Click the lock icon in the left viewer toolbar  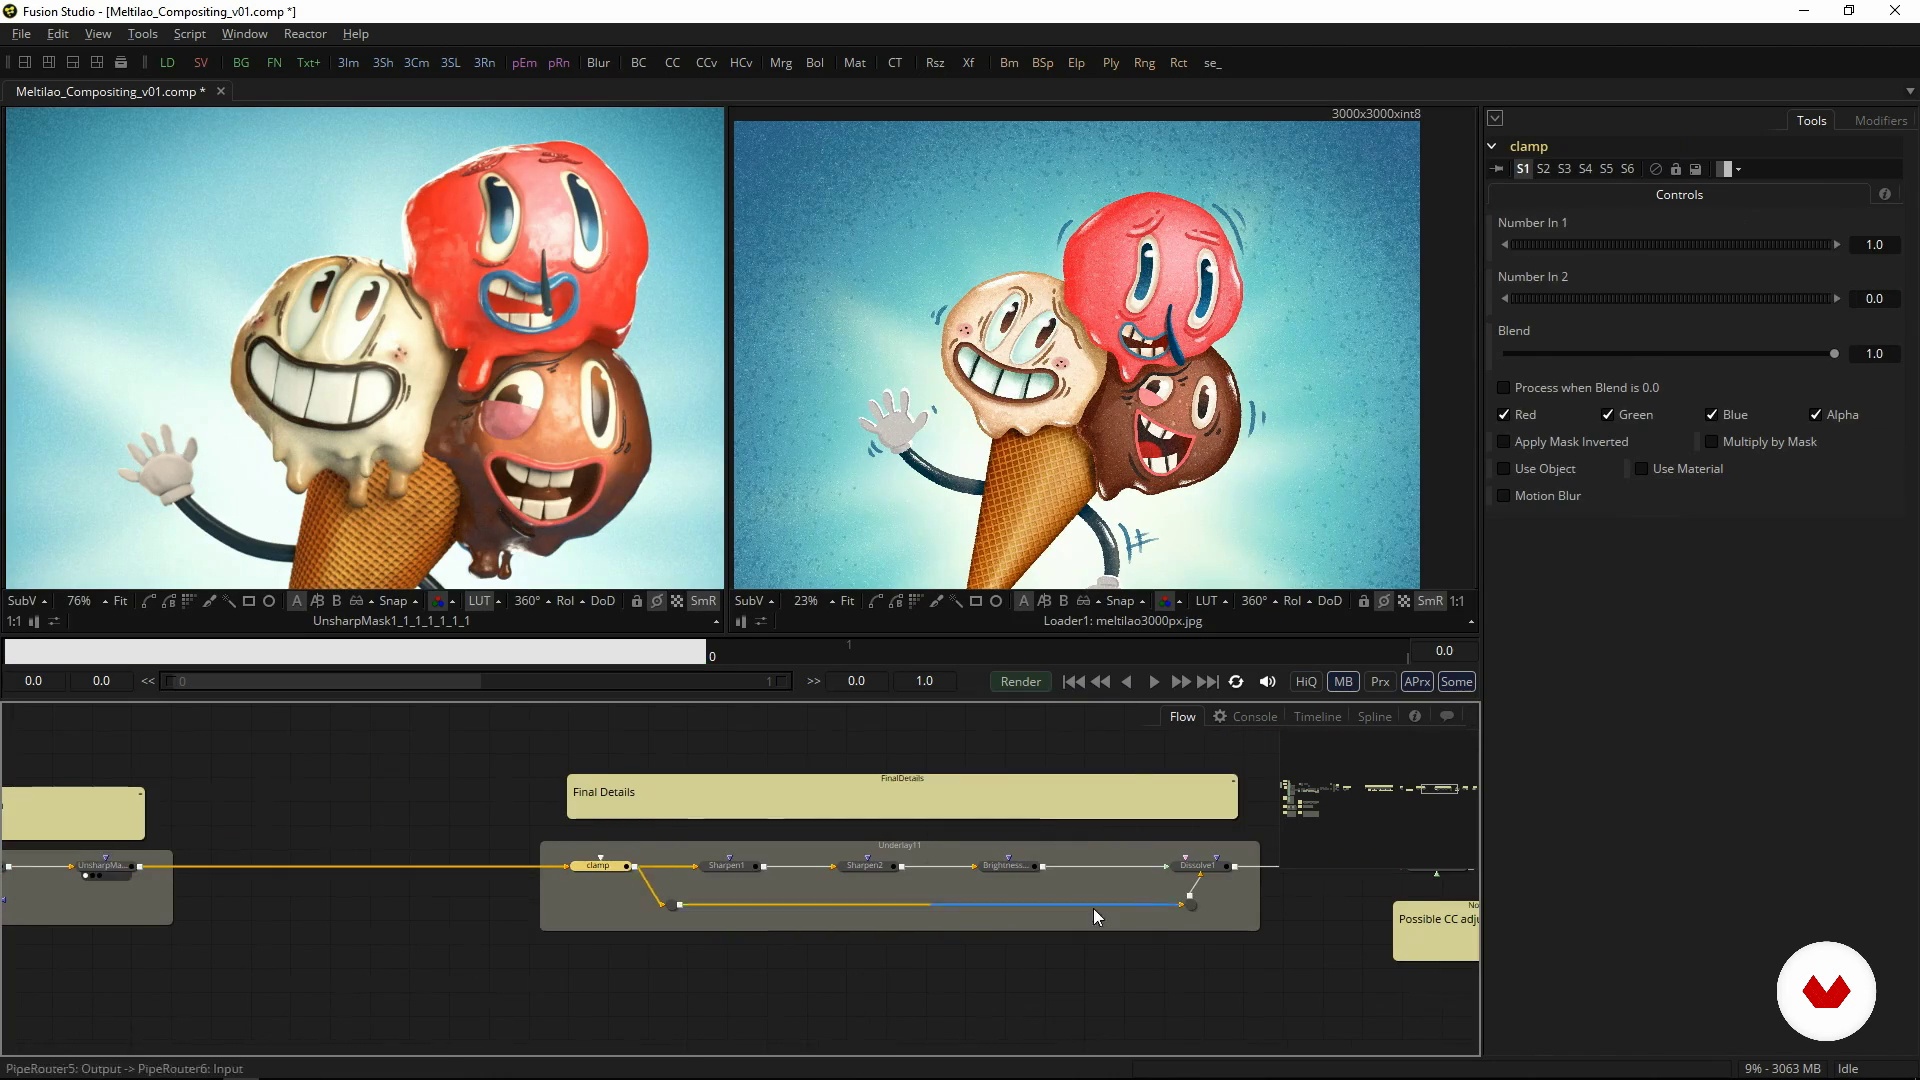pos(636,601)
